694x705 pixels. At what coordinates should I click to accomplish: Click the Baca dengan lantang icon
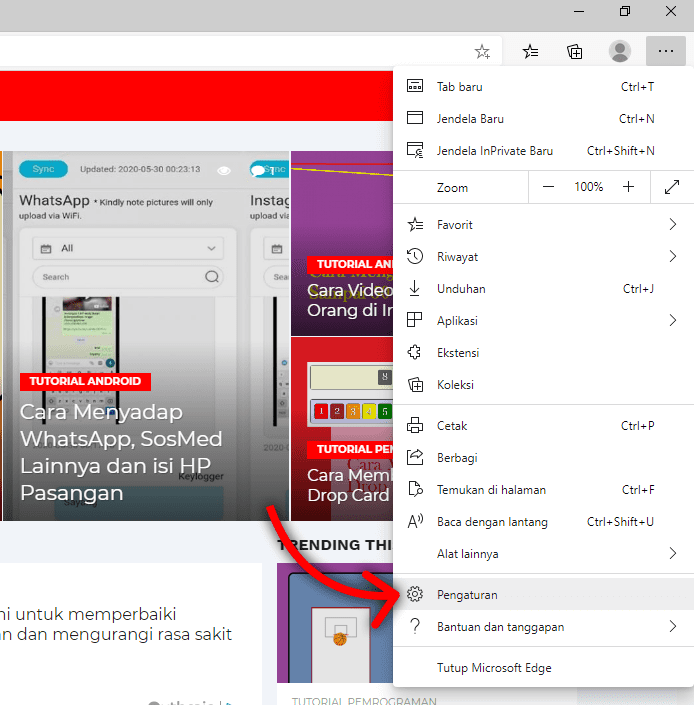(415, 522)
